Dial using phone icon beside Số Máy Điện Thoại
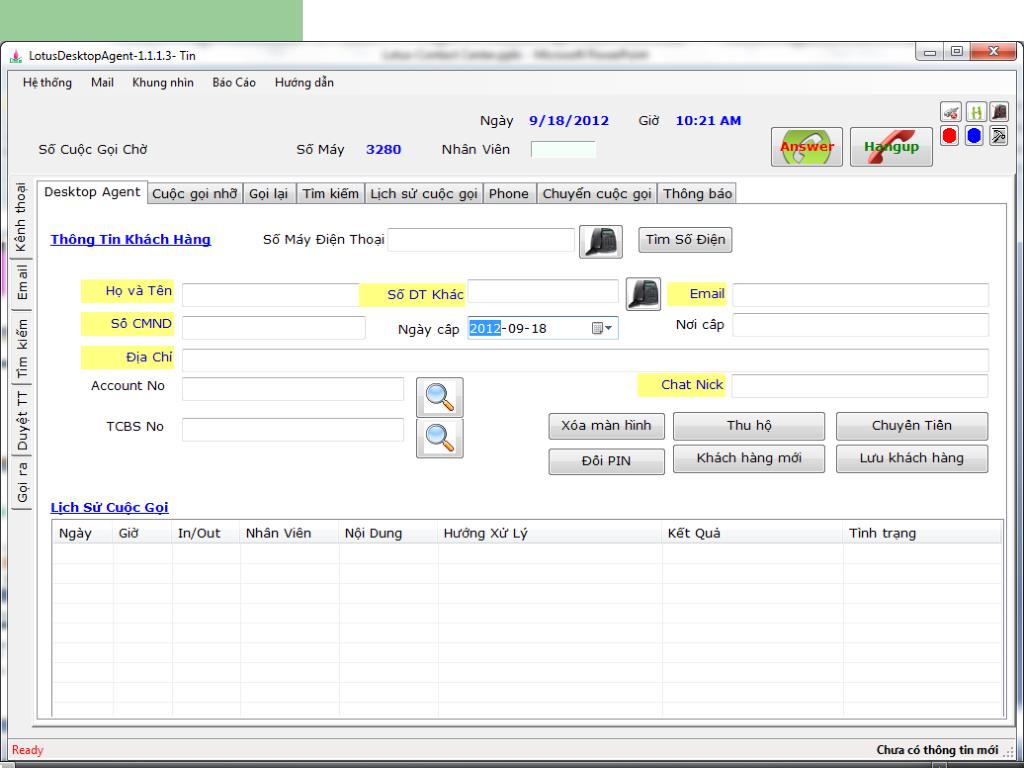This screenshot has height=768, width=1024. click(x=601, y=242)
